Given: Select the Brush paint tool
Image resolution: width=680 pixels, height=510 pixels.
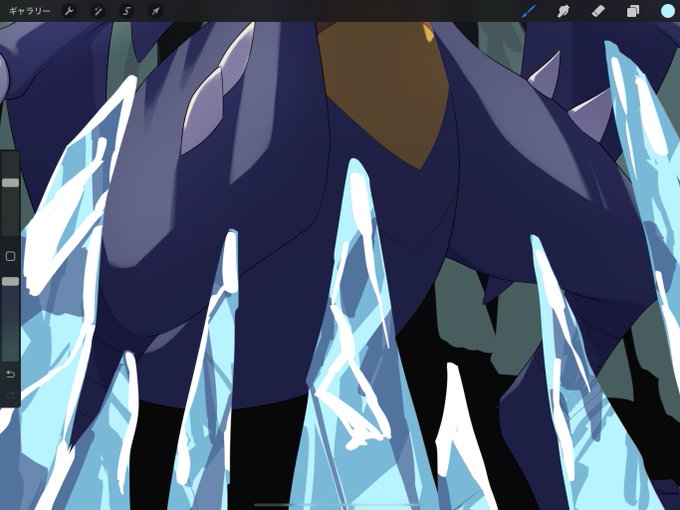Looking at the screenshot, I should click(529, 11).
